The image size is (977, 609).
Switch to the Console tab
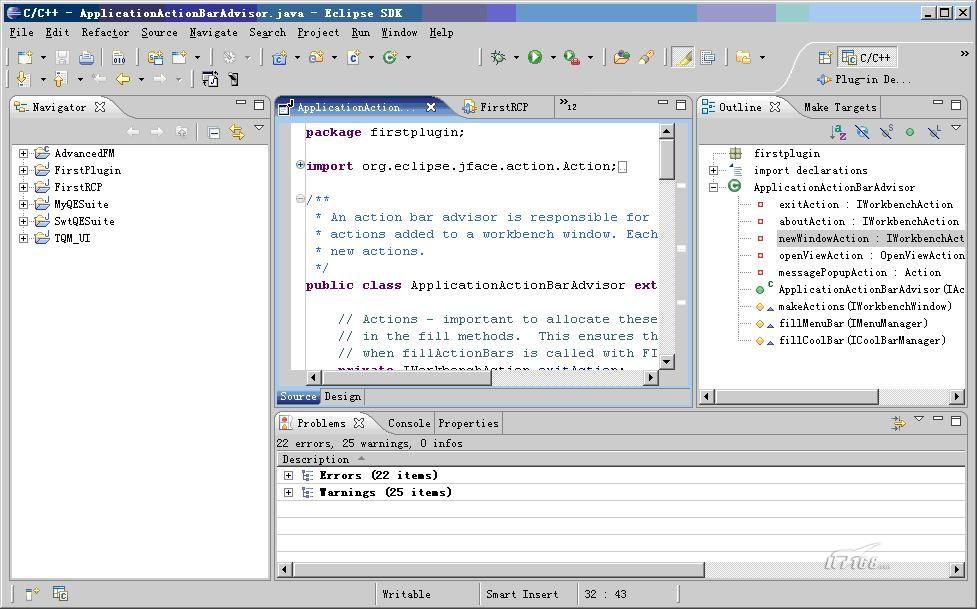point(409,423)
